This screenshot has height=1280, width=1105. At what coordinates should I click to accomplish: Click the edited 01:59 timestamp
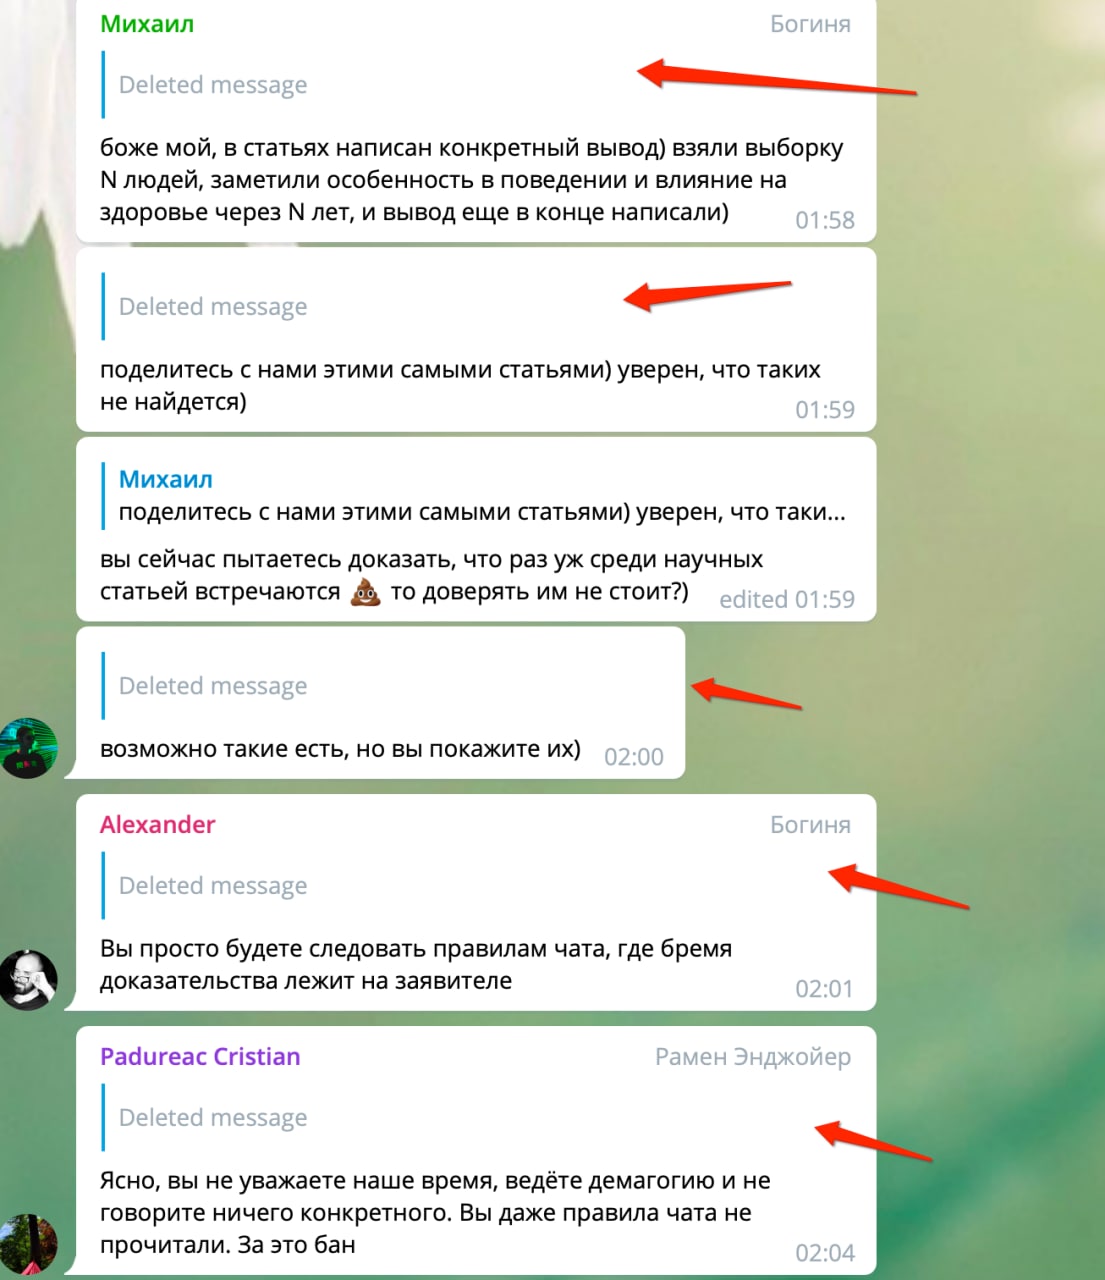click(x=787, y=599)
